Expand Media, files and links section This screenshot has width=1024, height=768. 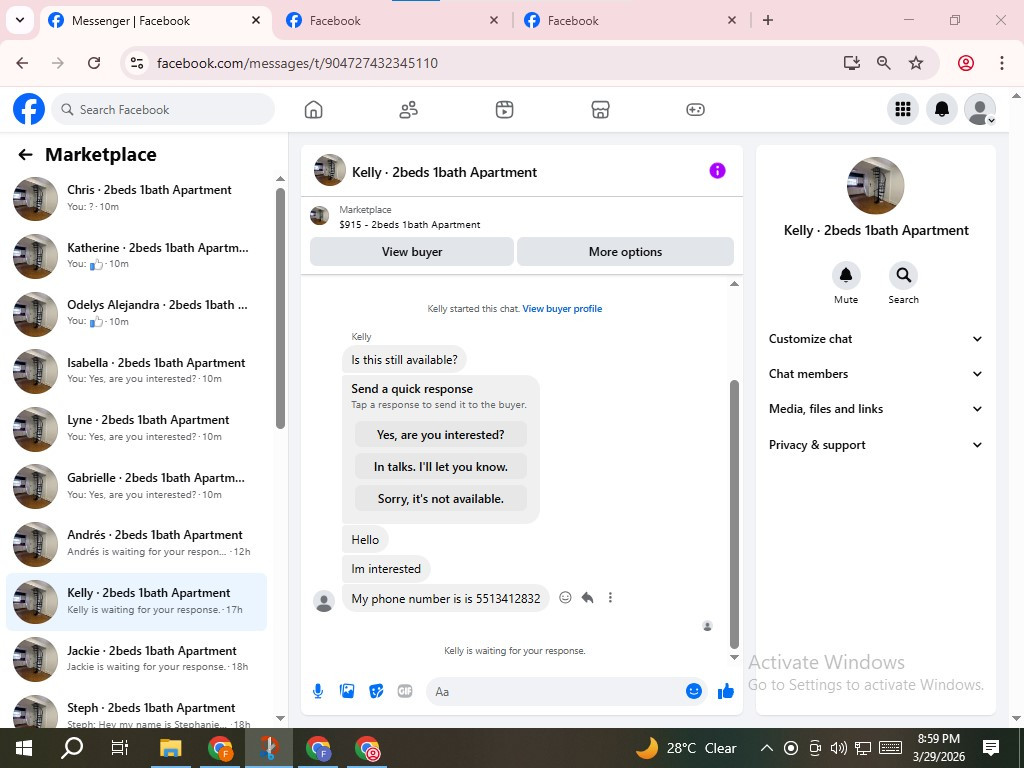pos(875,409)
